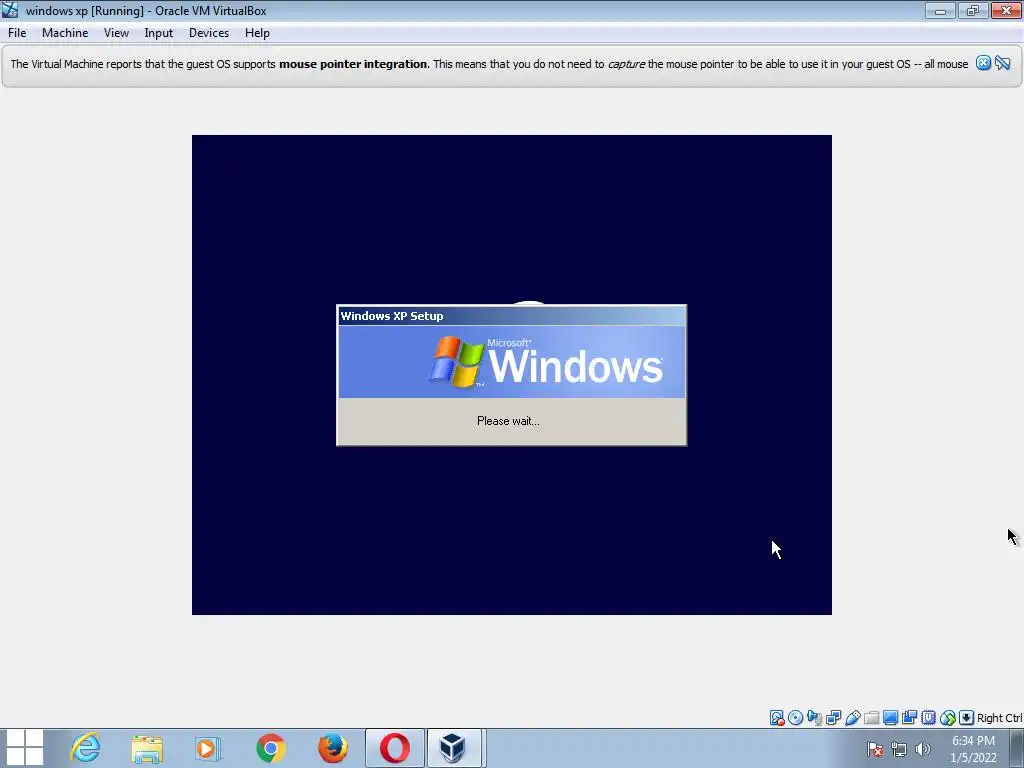Image resolution: width=1024 pixels, height=768 pixels.
Task: Click the network tray icon
Action: pyautogui.click(x=899, y=749)
